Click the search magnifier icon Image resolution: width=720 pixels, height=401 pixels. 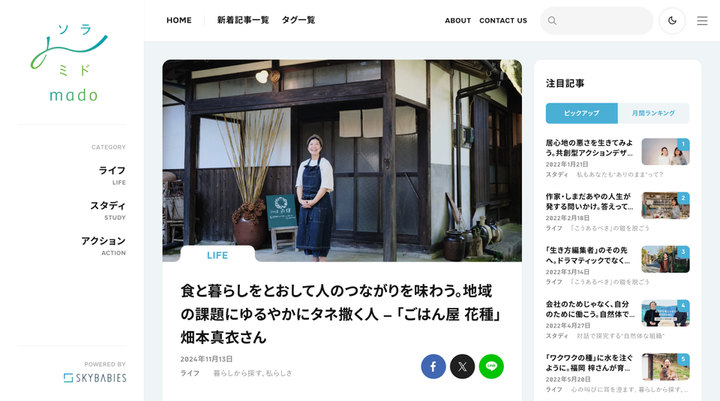click(552, 21)
